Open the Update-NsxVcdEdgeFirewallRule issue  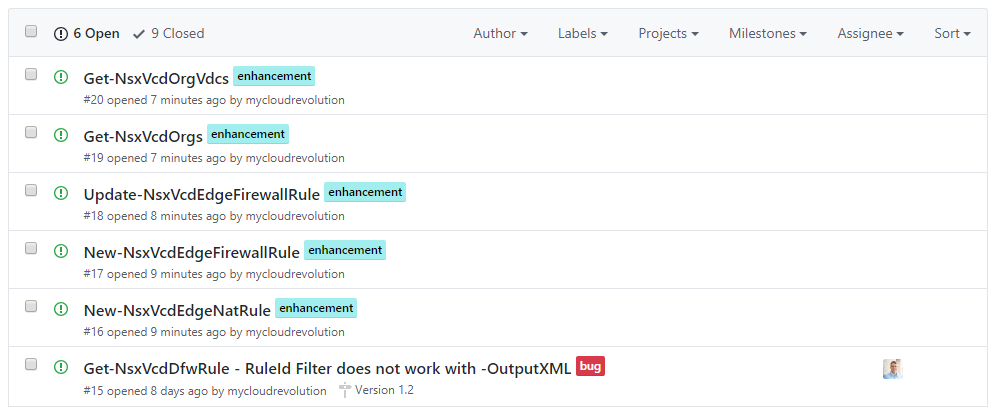pyautogui.click(x=201, y=194)
